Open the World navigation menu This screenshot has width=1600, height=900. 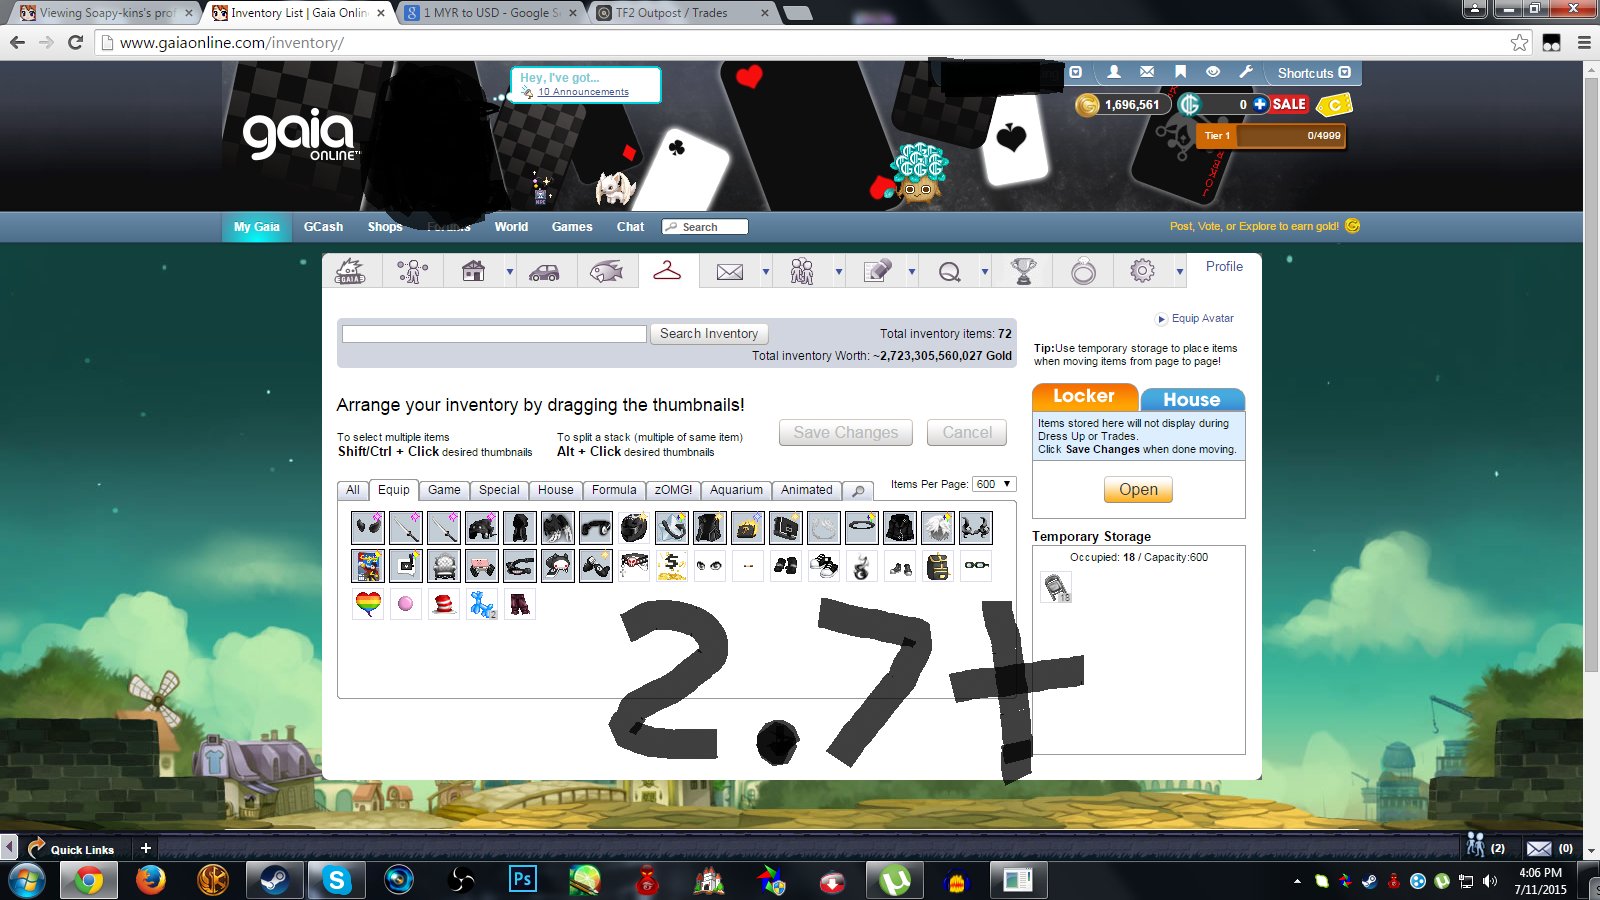(x=511, y=227)
